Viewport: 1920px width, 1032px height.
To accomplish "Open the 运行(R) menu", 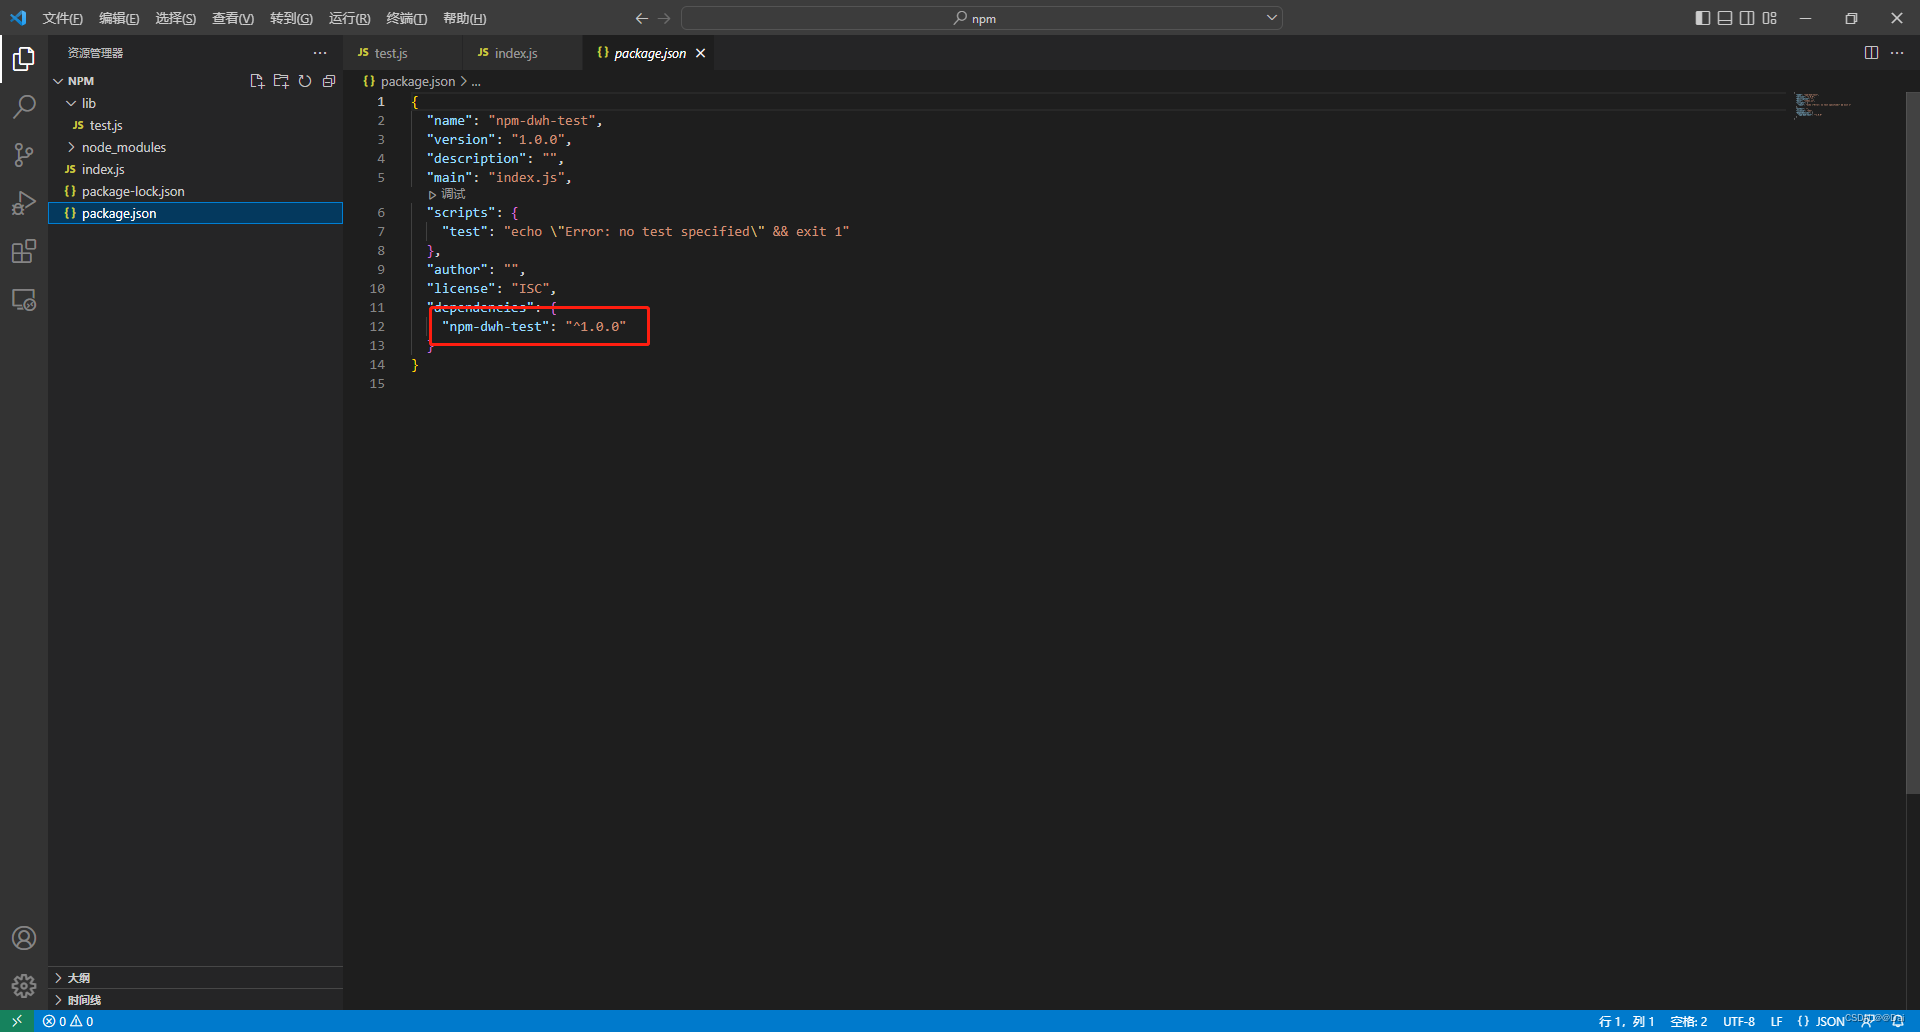I will [x=349, y=18].
